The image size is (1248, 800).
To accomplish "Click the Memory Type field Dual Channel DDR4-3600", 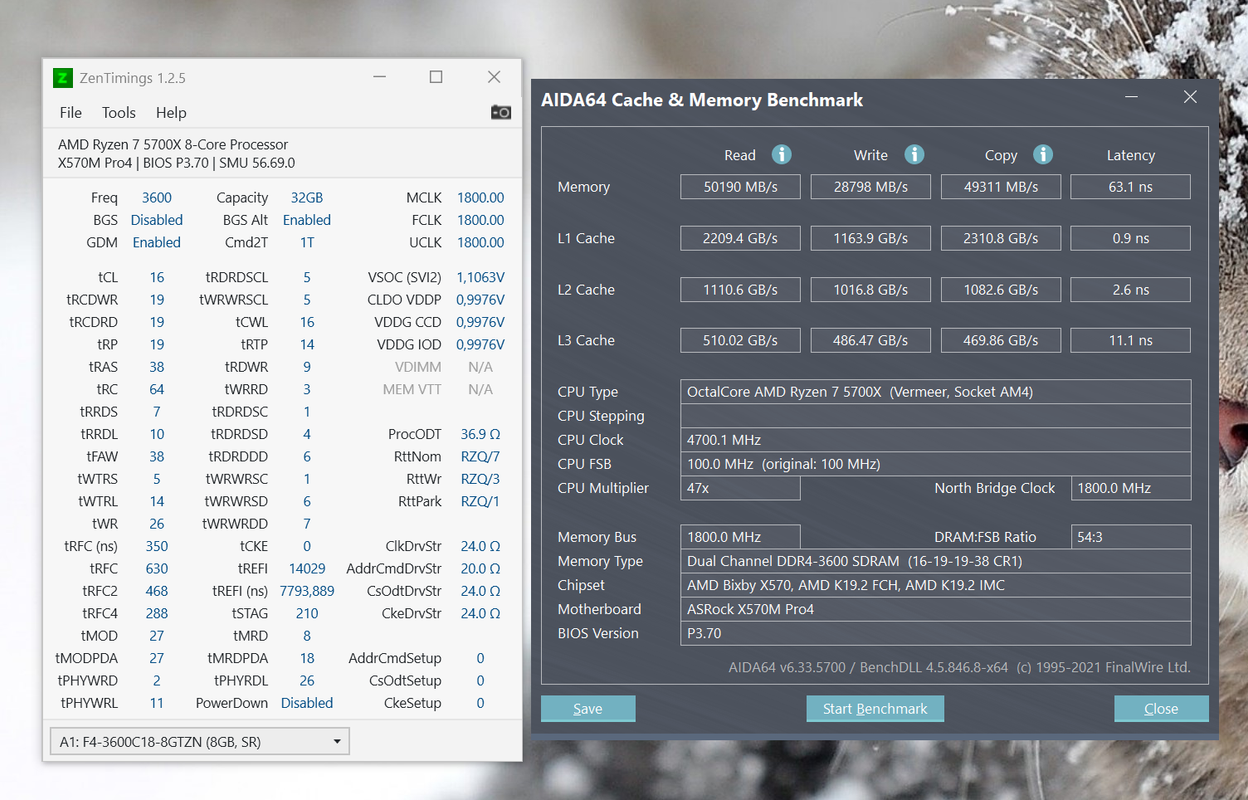I will coord(935,561).
